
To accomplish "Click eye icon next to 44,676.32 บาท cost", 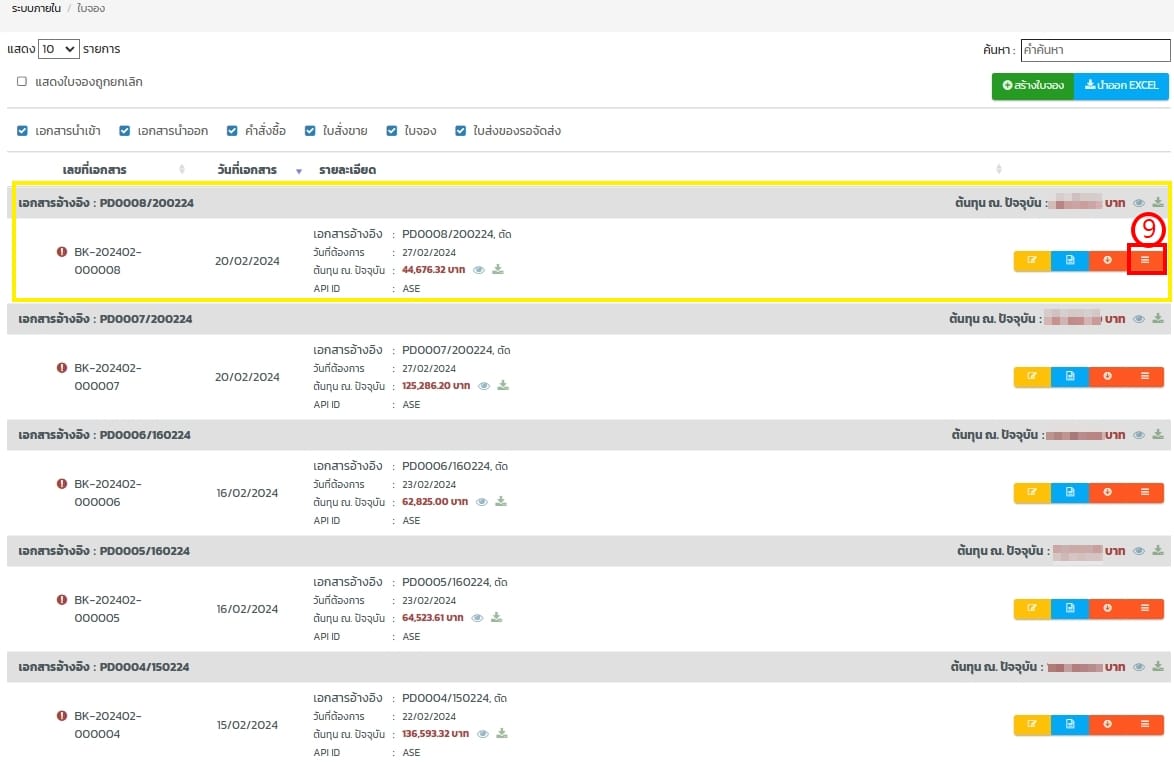I will [479, 270].
